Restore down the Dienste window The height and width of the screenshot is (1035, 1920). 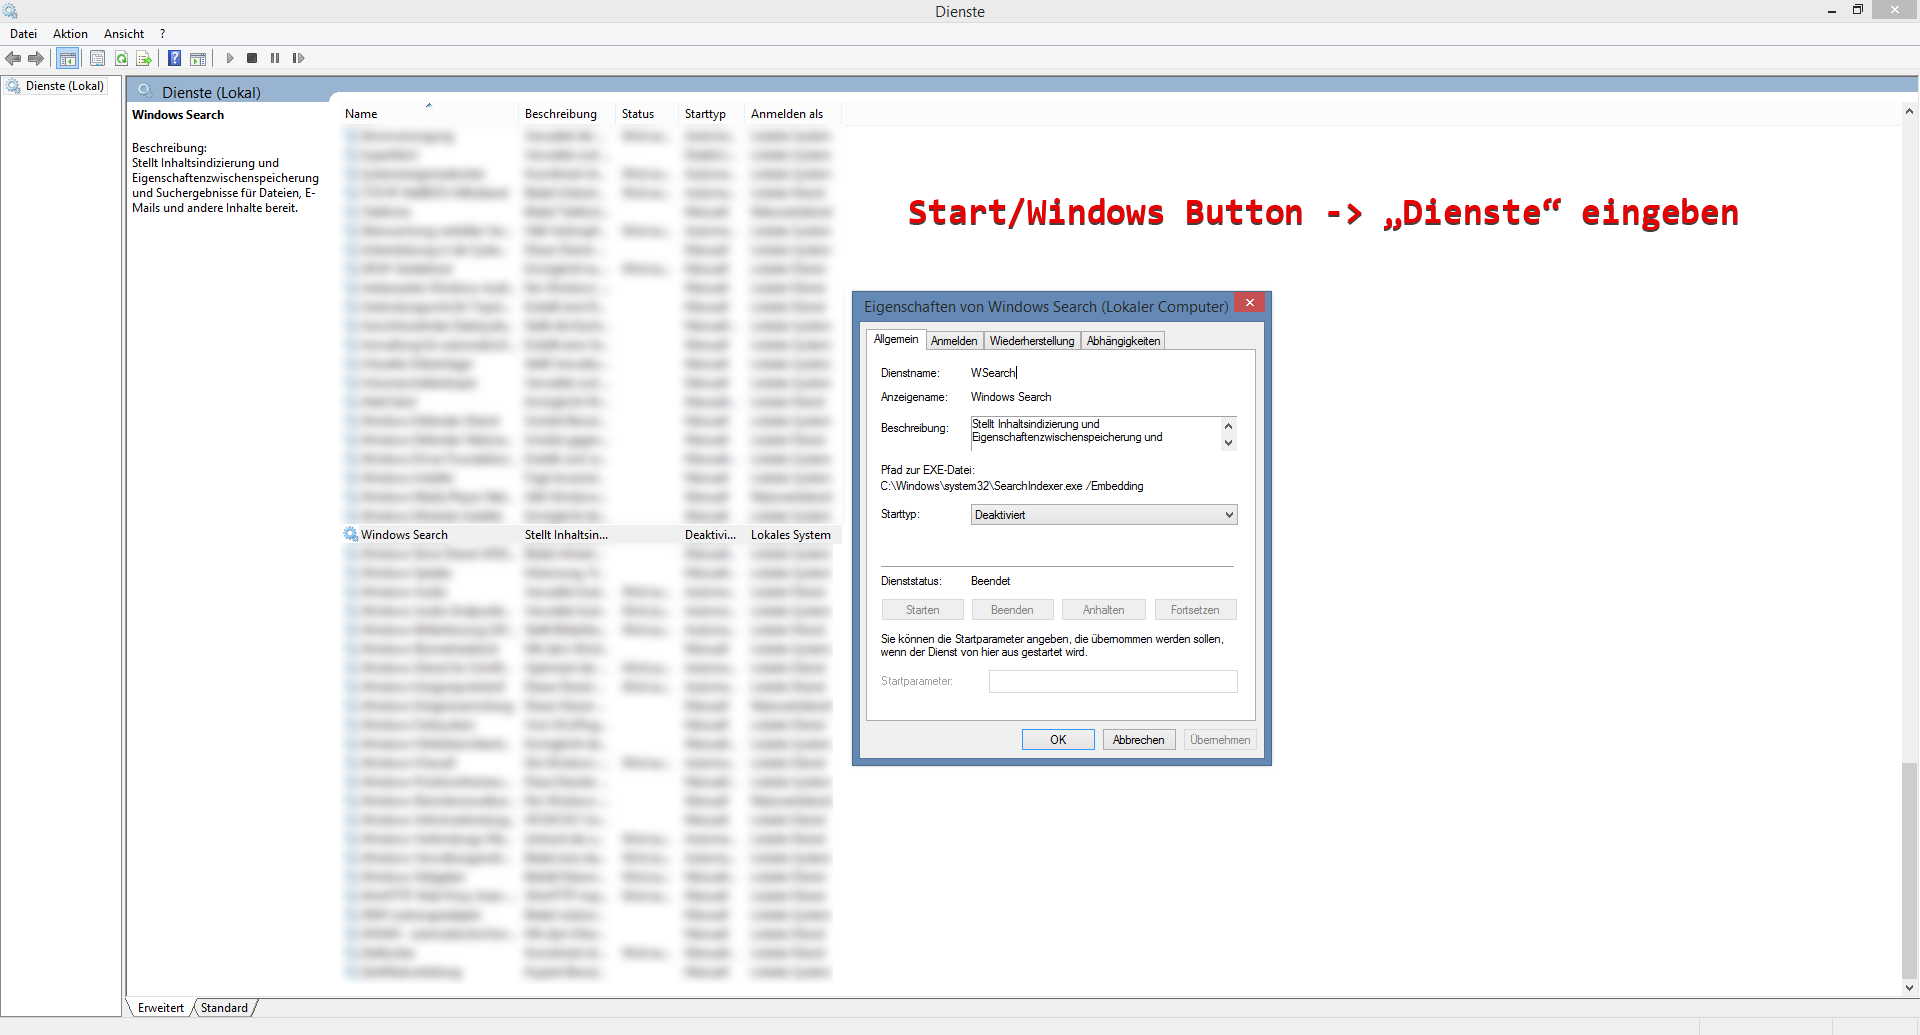(x=1858, y=10)
